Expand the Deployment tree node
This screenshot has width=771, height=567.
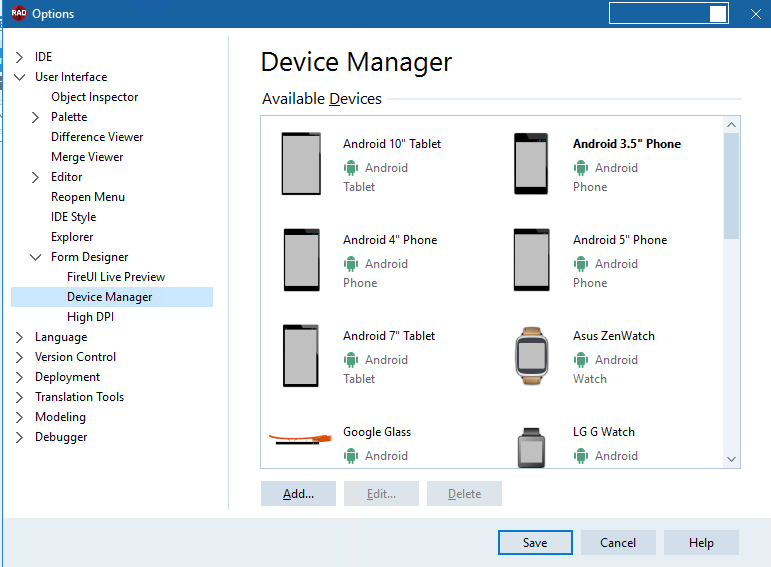point(19,377)
